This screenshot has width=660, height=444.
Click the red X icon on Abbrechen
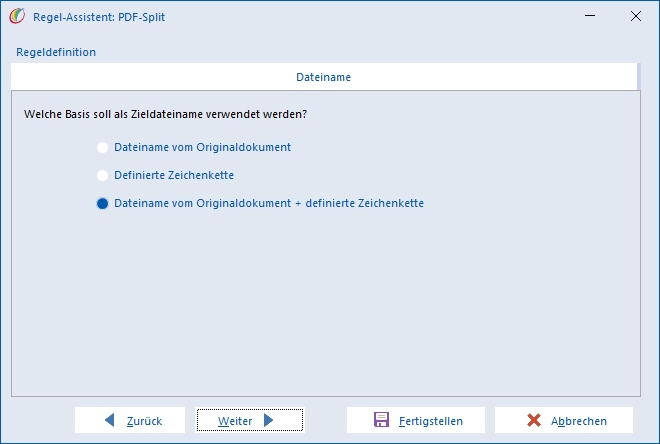point(534,420)
